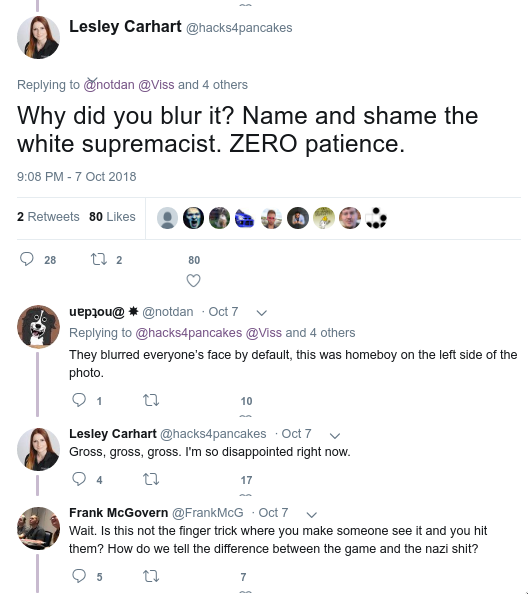The width and height of the screenshot is (528, 594).
Task: Retweet Lesley Carhart's main tweet
Action: coord(98,259)
